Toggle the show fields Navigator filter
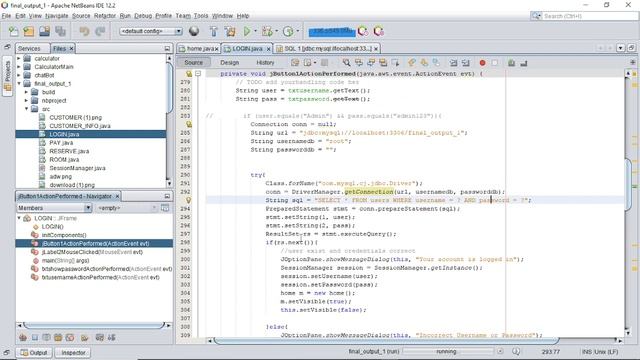The width and height of the screenshot is (640, 360). (35, 338)
